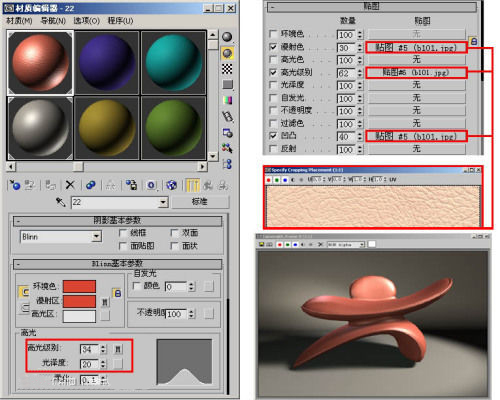The width and height of the screenshot is (500, 400).
Task: Open the 材质(M) menu
Action: [x=19, y=21]
